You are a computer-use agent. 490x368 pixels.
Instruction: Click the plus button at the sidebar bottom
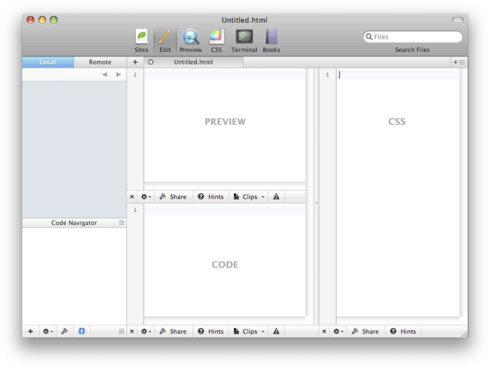tap(30, 331)
